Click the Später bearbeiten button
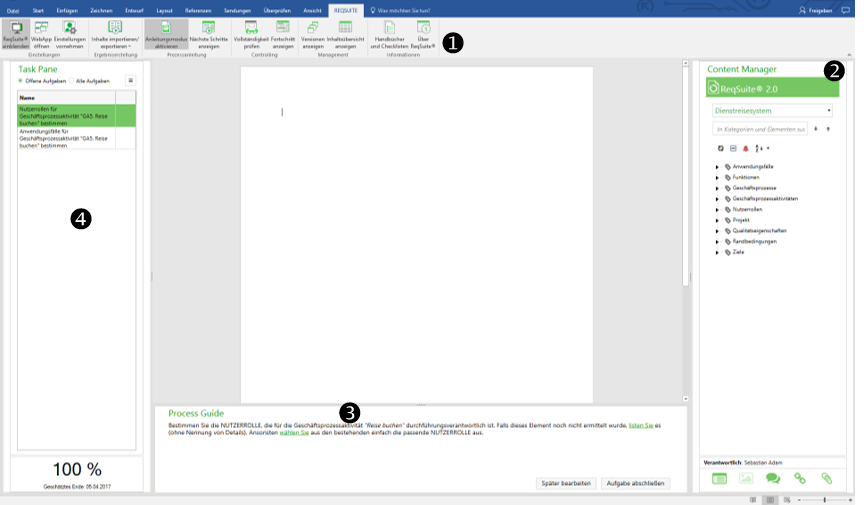Image resolution: width=864 pixels, height=505 pixels. pyautogui.click(x=565, y=482)
